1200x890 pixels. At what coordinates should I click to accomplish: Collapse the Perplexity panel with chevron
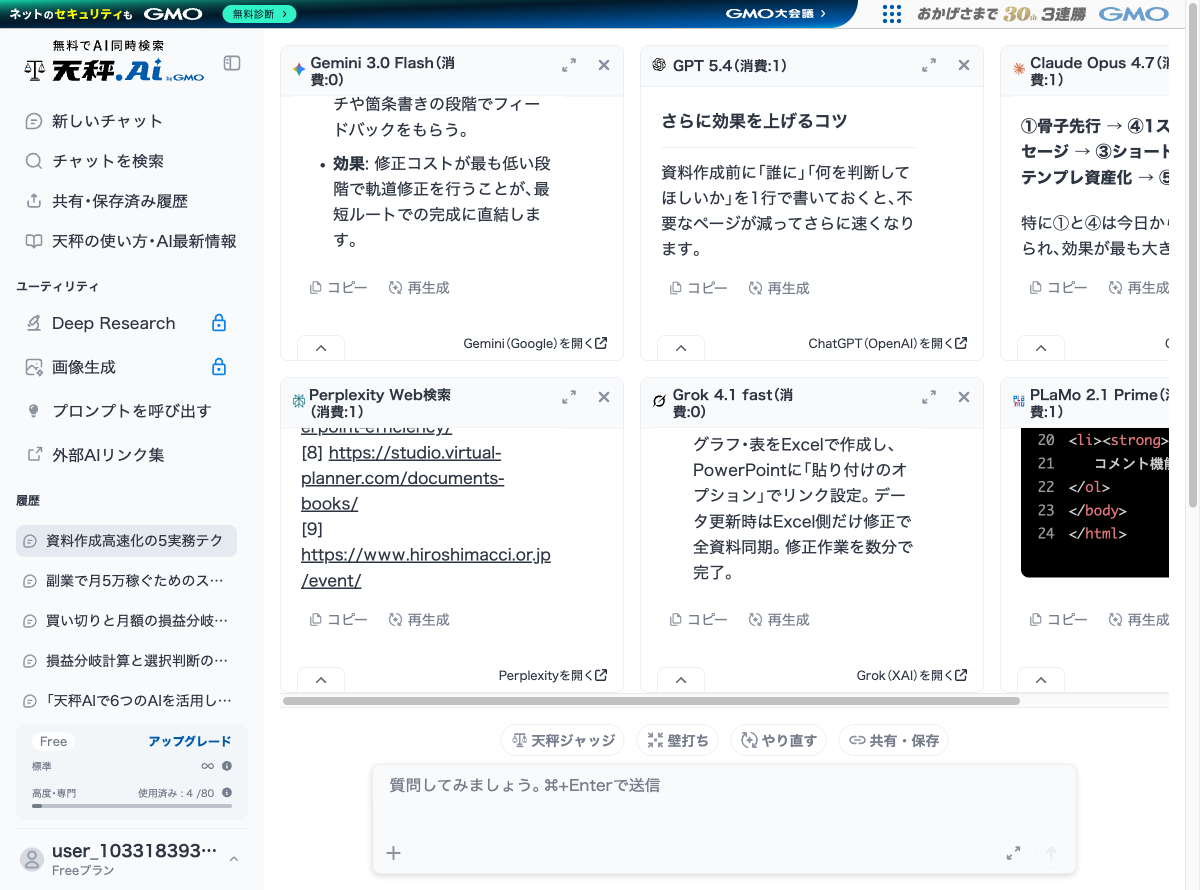[321, 680]
